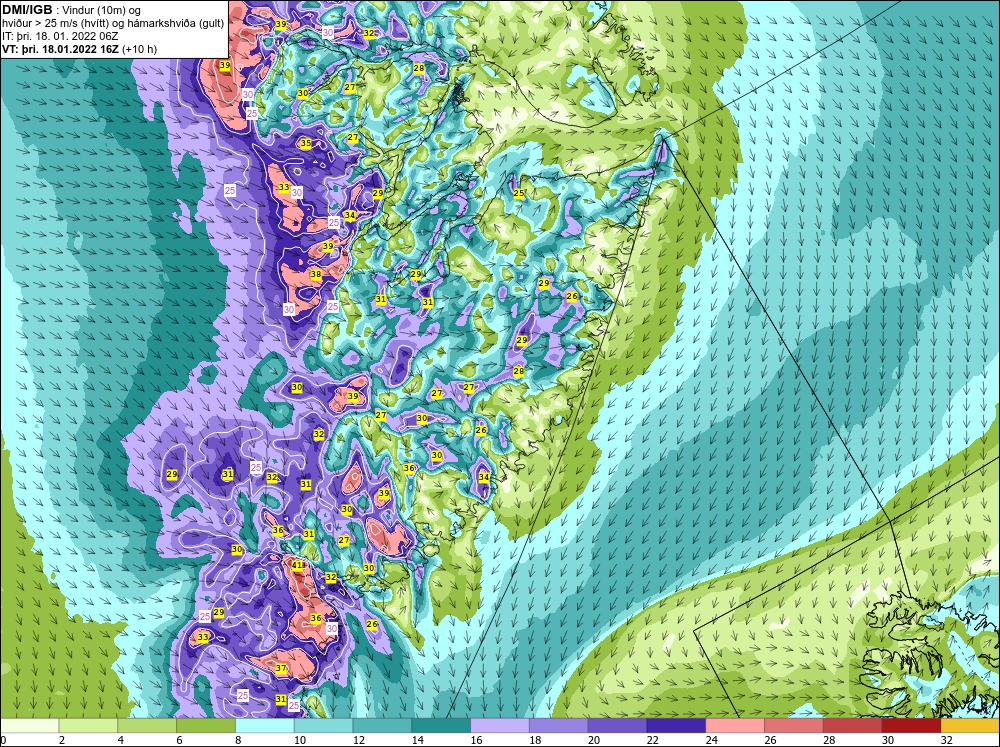Screen dimensions: 1000x747
Task: Click the salmon 26–28 legend swatch
Action: [794, 725]
